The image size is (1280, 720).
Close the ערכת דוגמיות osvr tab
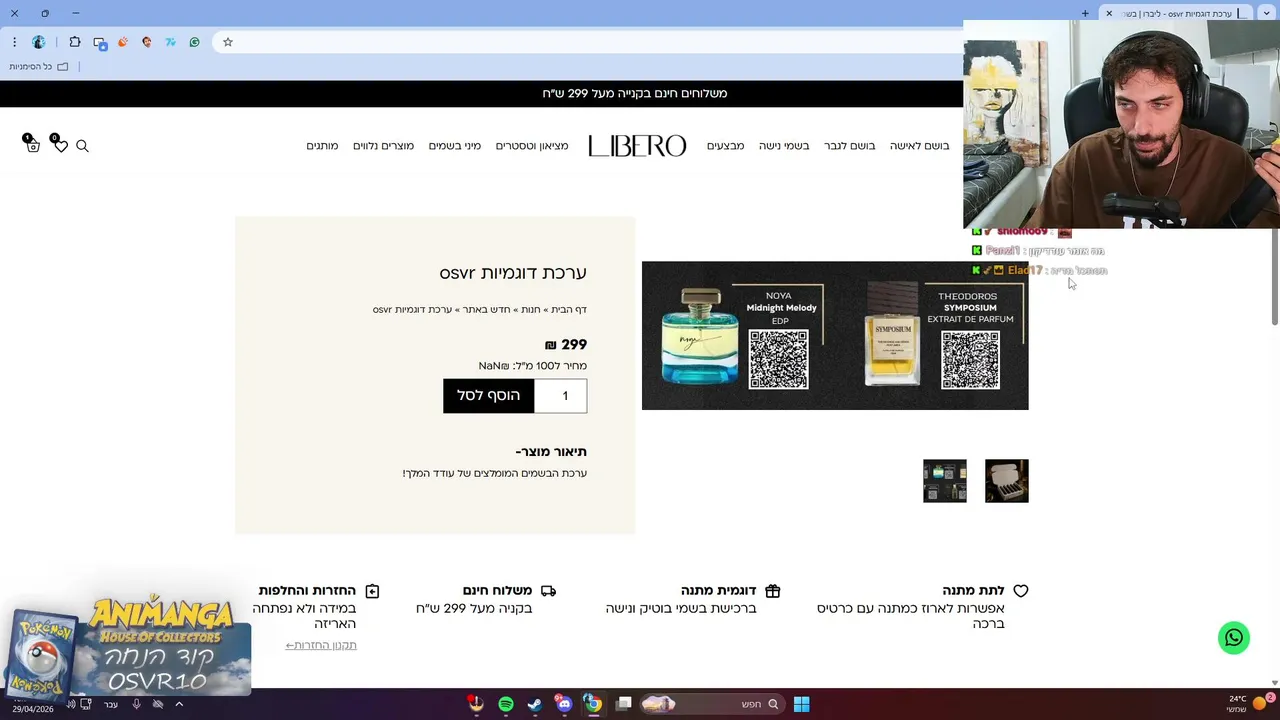[1109, 13]
